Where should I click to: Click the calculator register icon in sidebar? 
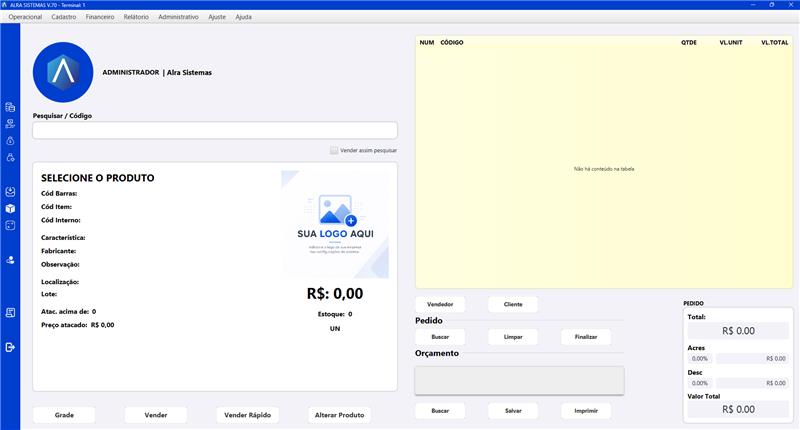point(10,107)
